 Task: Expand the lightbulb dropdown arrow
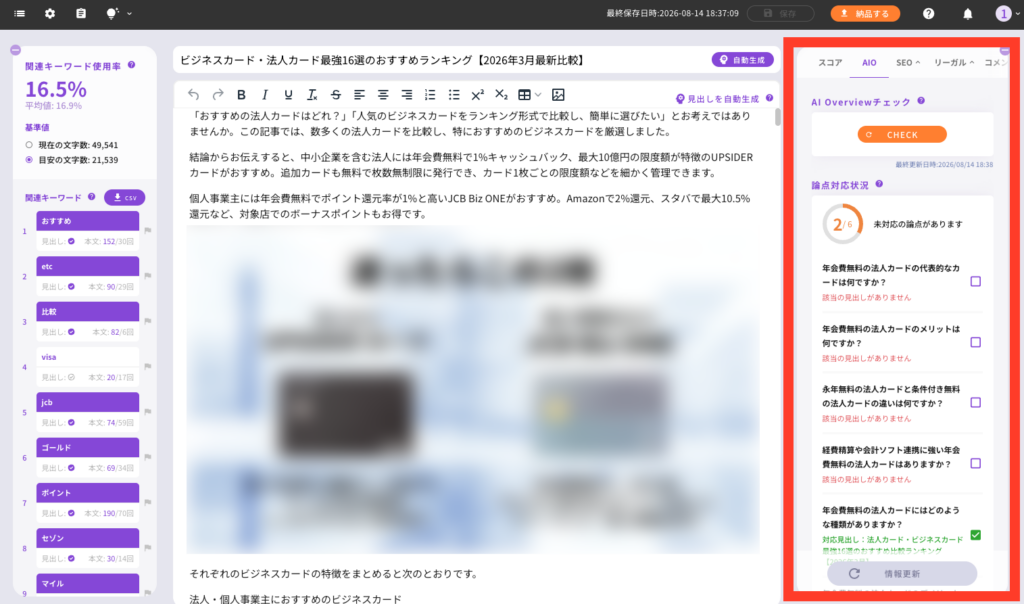tap(129, 13)
